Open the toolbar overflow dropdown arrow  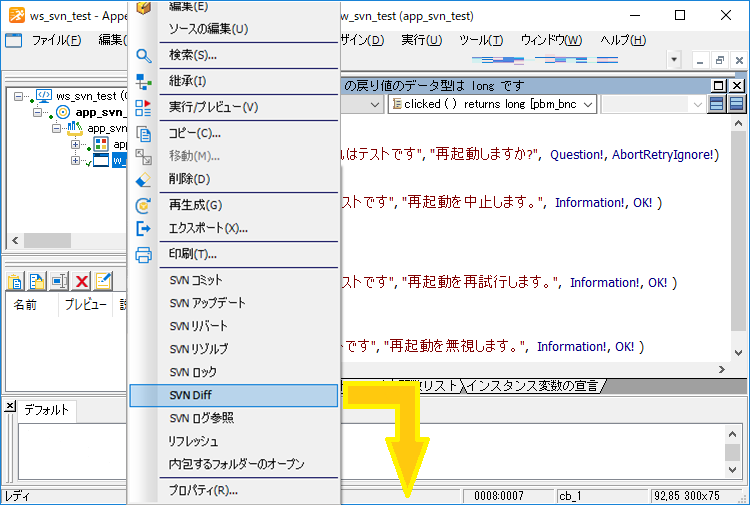[673, 60]
